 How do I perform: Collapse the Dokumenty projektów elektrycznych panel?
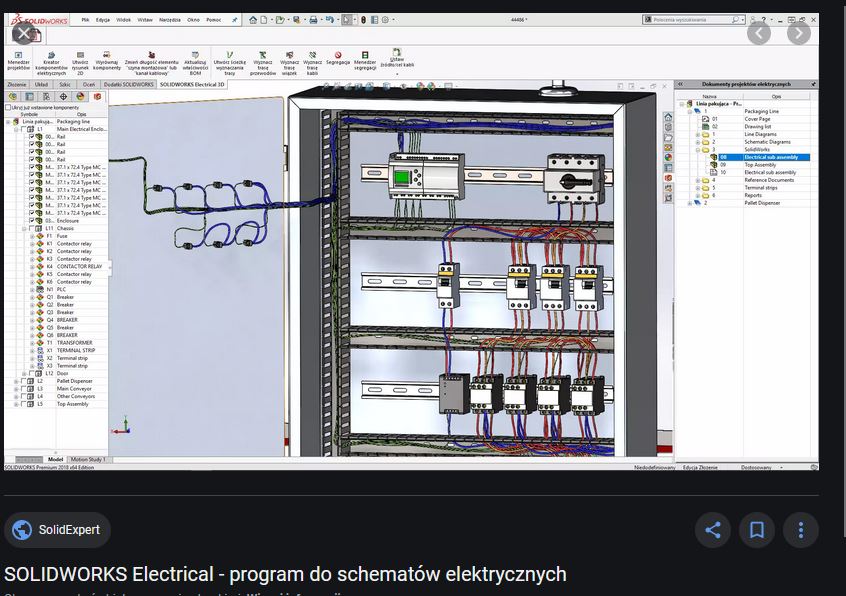[680, 84]
